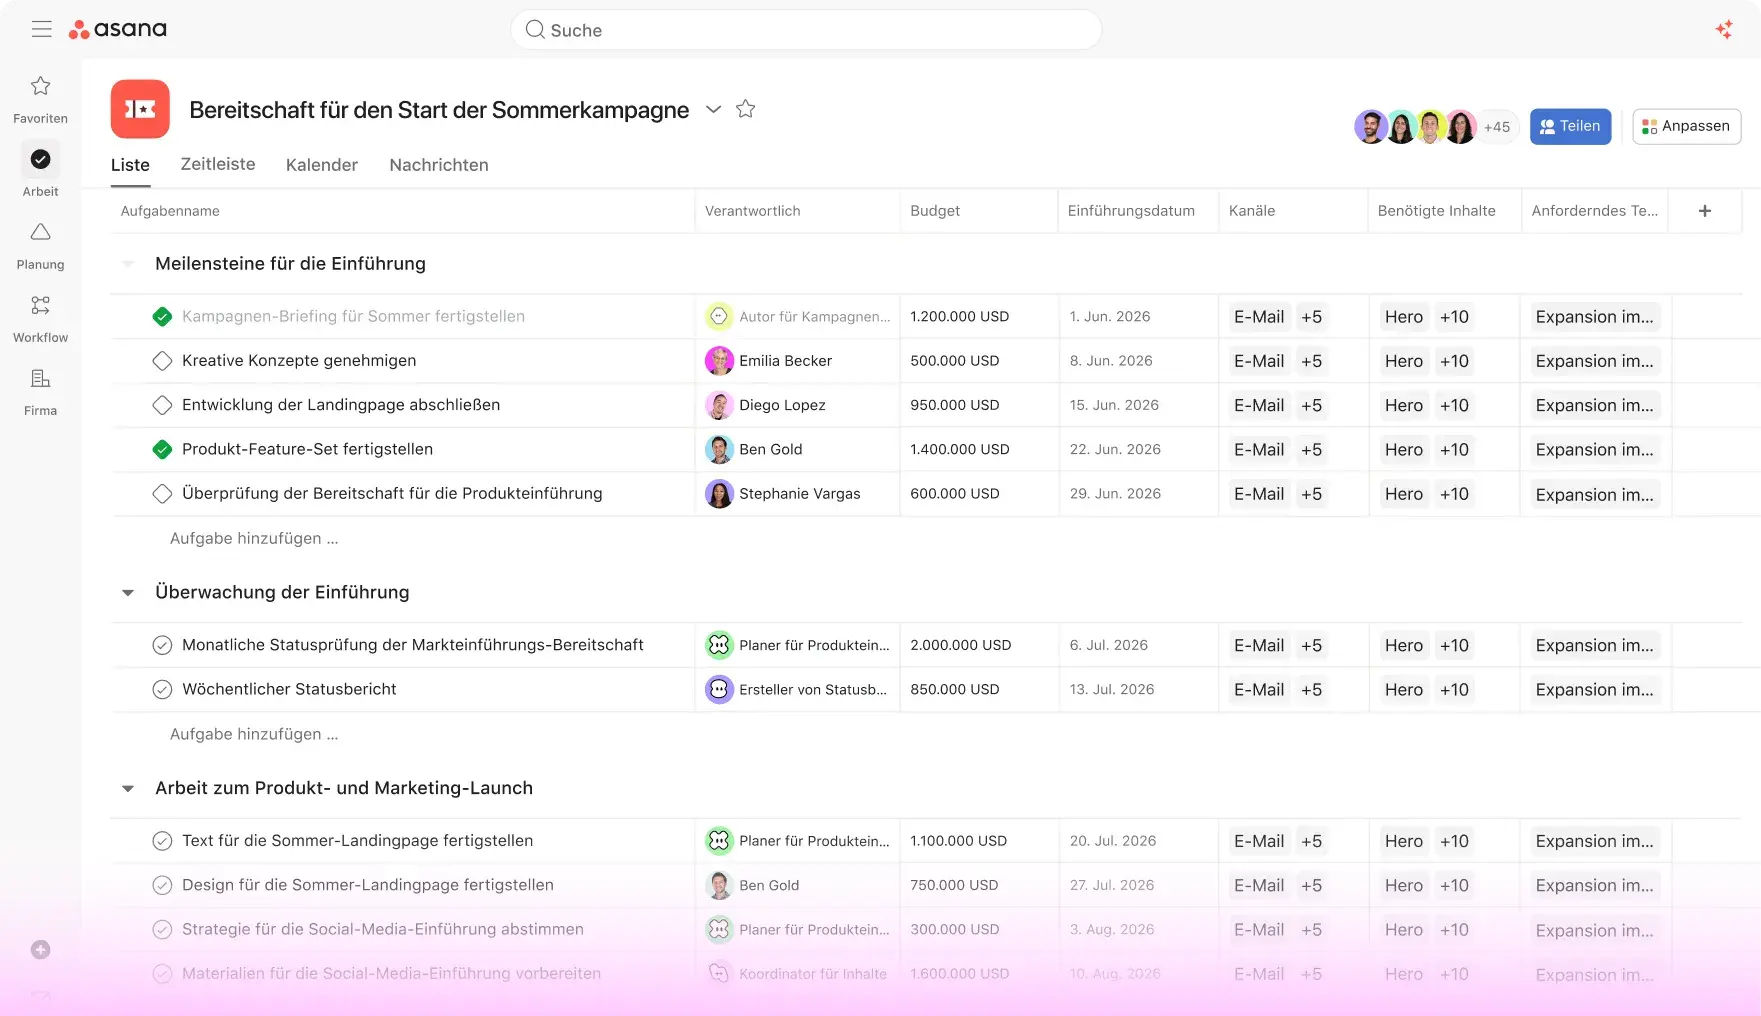This screenshot has width=1761, height=1016.
Task: Complete Kreative Konzepte genehmigen milestone
Action: pyautogui.click(x=162, y=361)
